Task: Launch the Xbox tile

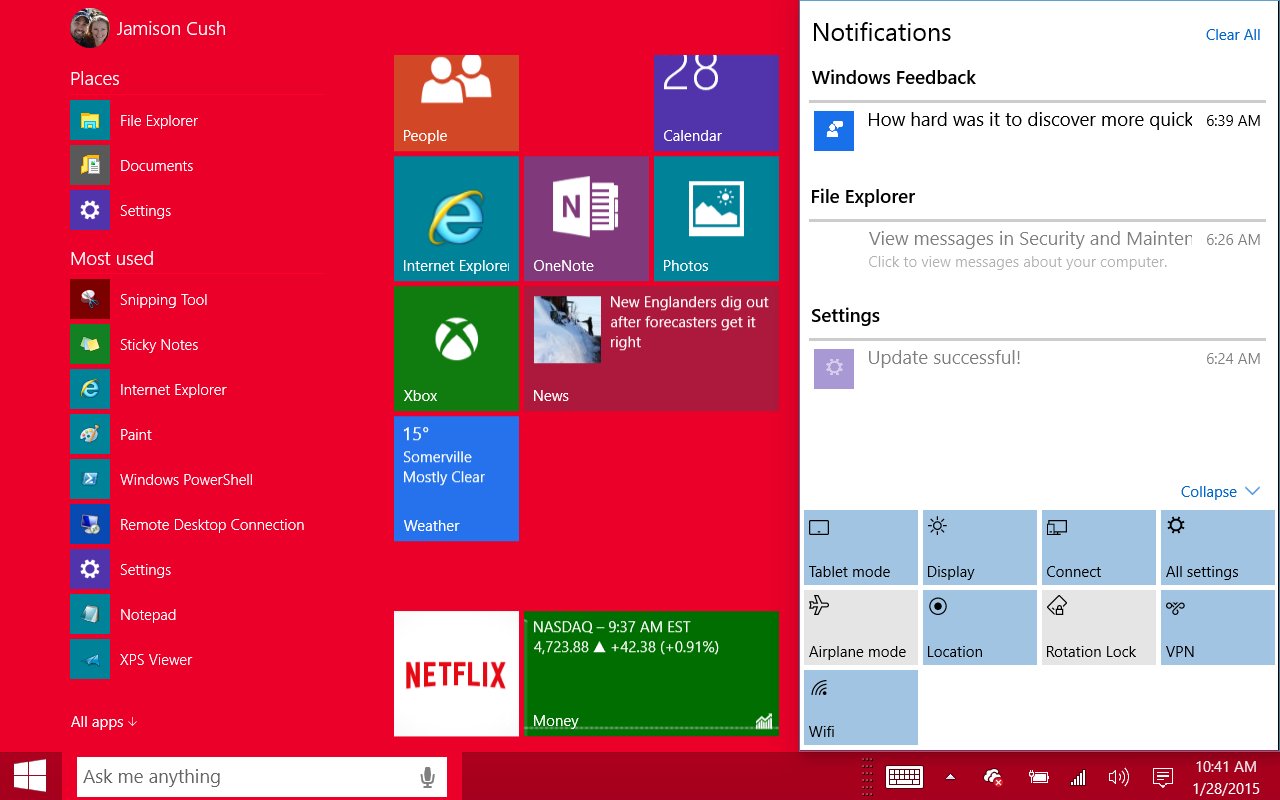Action: tap(456, 348)
